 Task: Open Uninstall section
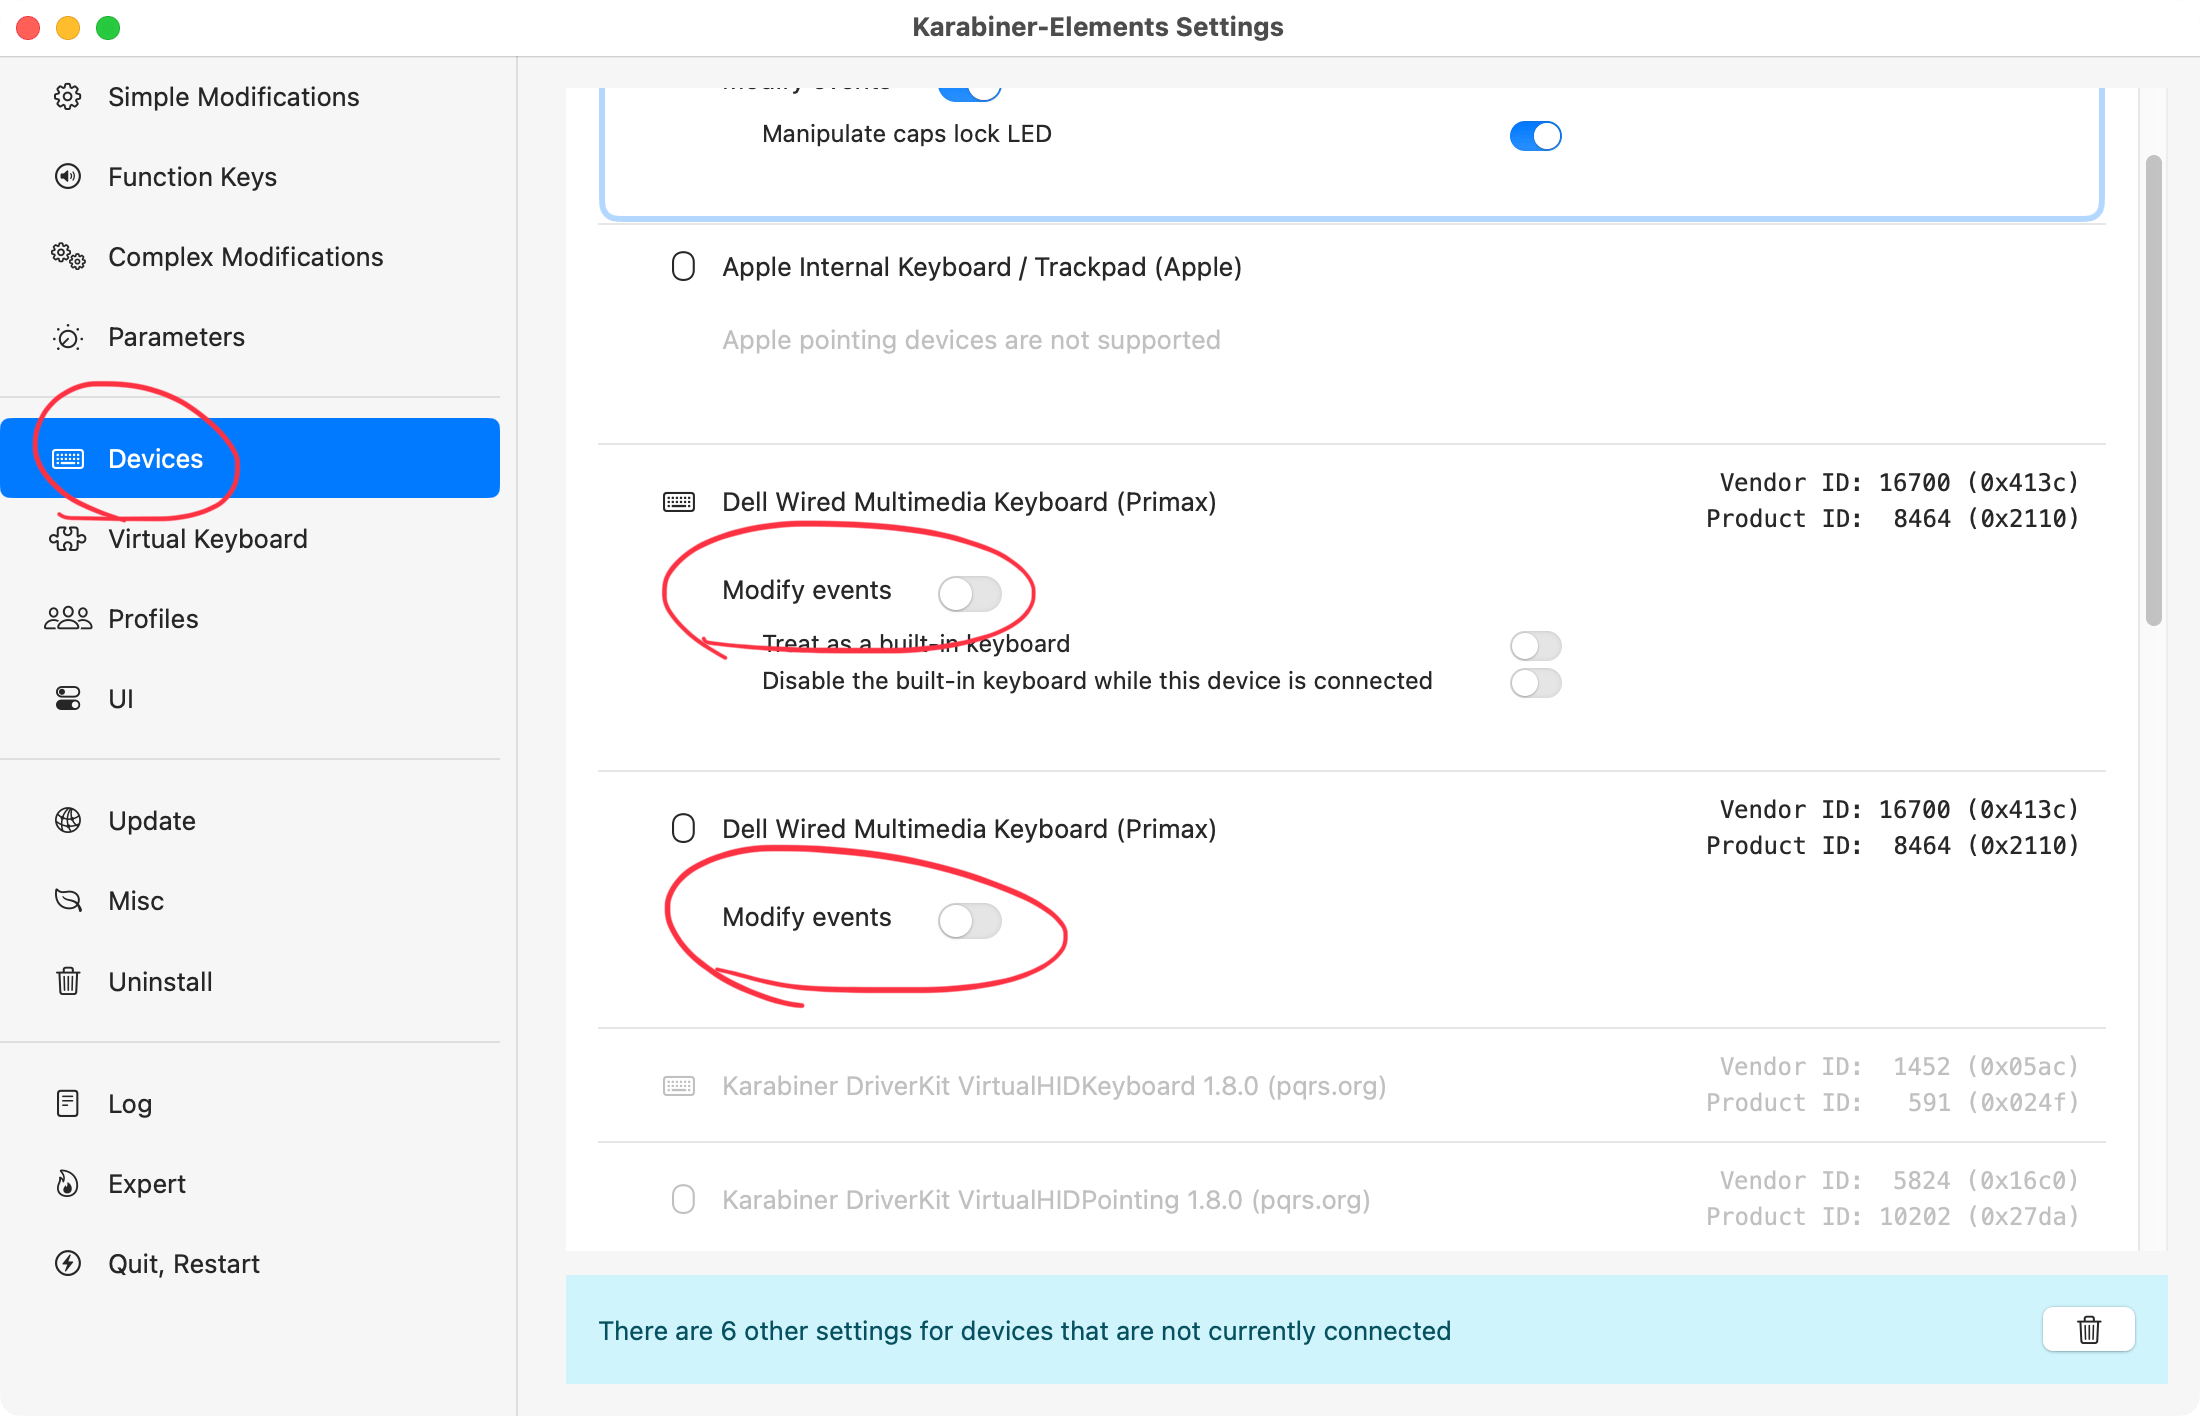point(250,981)
